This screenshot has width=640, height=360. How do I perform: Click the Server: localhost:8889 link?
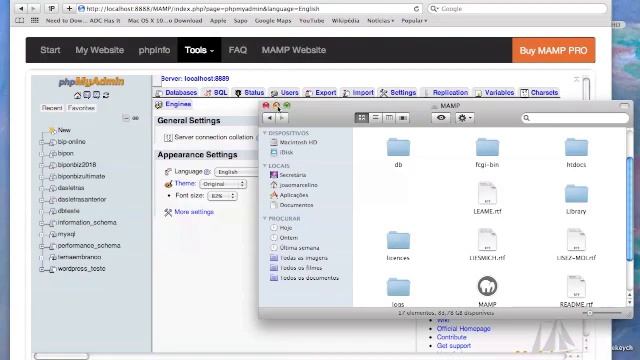pyautogui.click(x=195, y=78)
